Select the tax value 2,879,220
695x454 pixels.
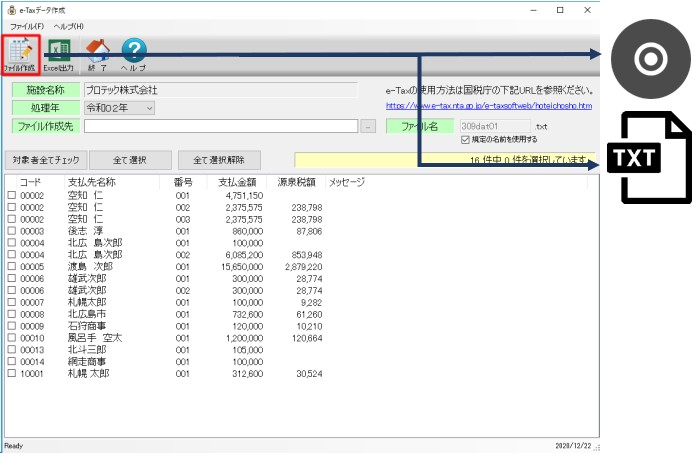click(304, 267)
